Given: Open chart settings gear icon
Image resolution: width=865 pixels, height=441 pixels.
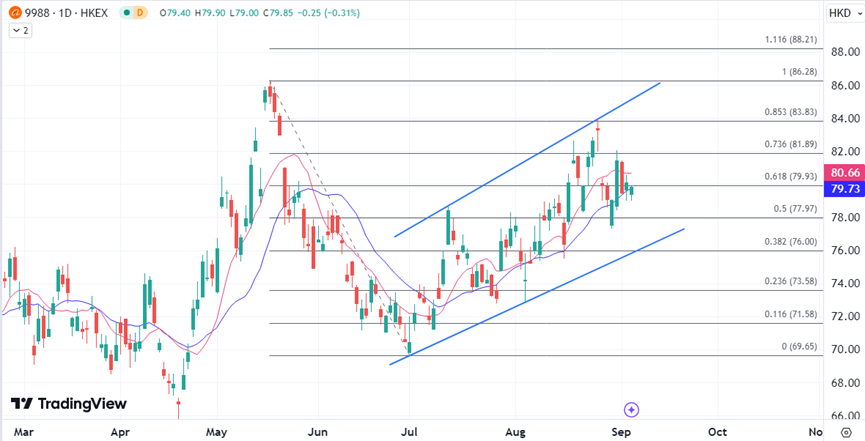Looking at the screenshot, I should (x=845, y=432).
